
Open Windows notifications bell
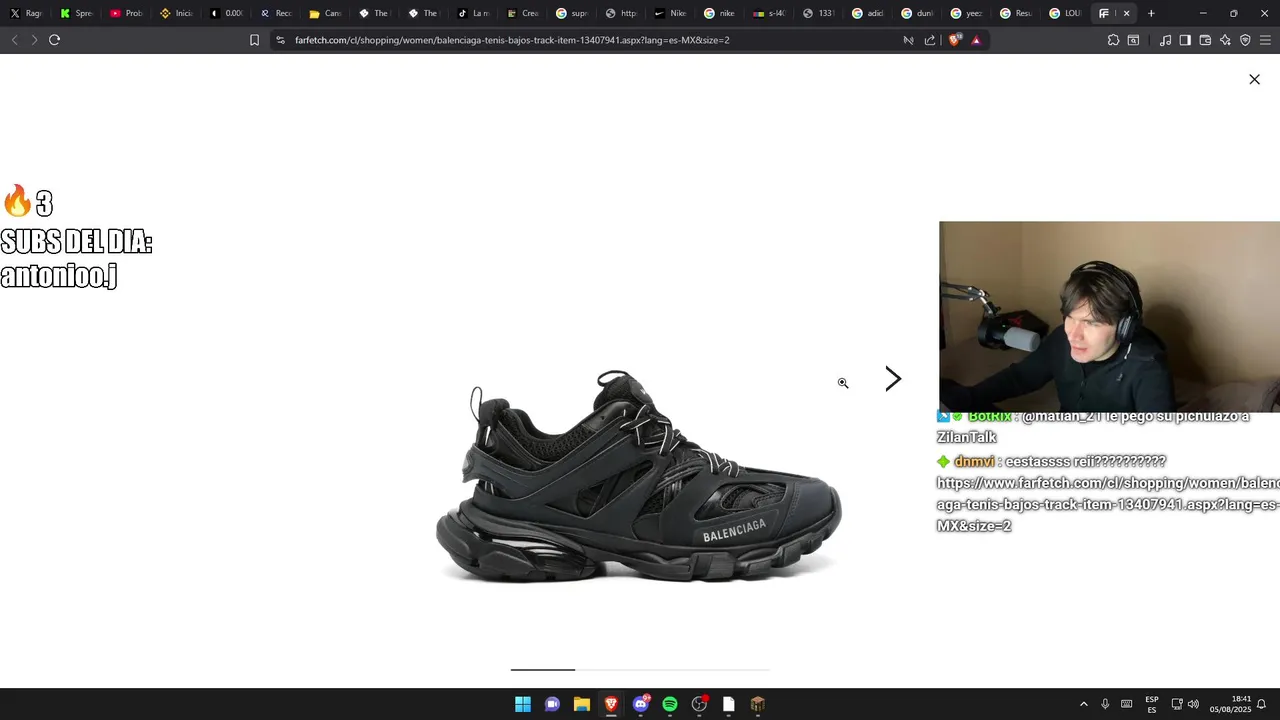[1262, 704]
